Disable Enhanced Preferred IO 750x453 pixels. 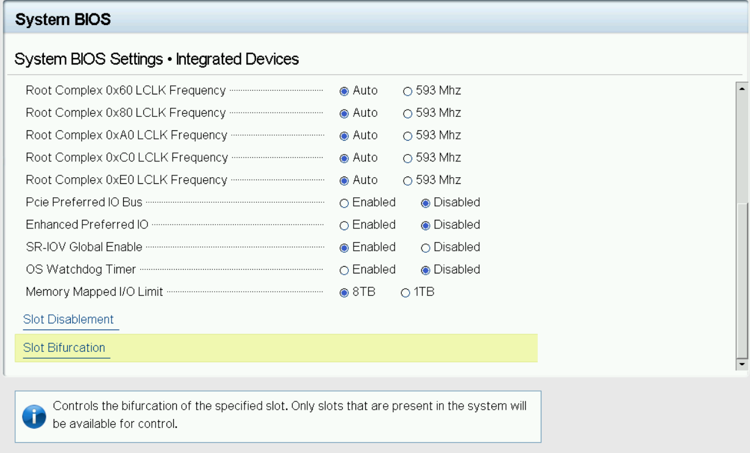425,226
